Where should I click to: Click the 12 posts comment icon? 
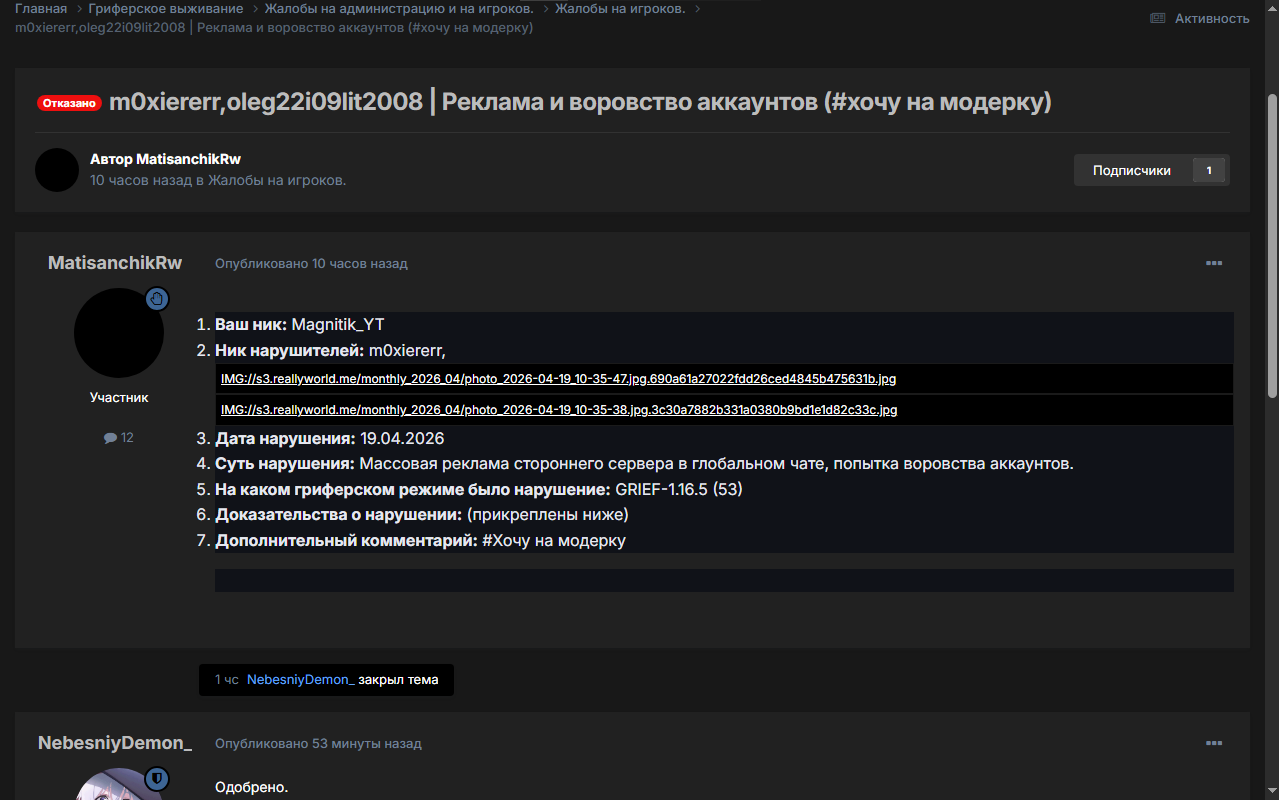(x=110, y=438)
